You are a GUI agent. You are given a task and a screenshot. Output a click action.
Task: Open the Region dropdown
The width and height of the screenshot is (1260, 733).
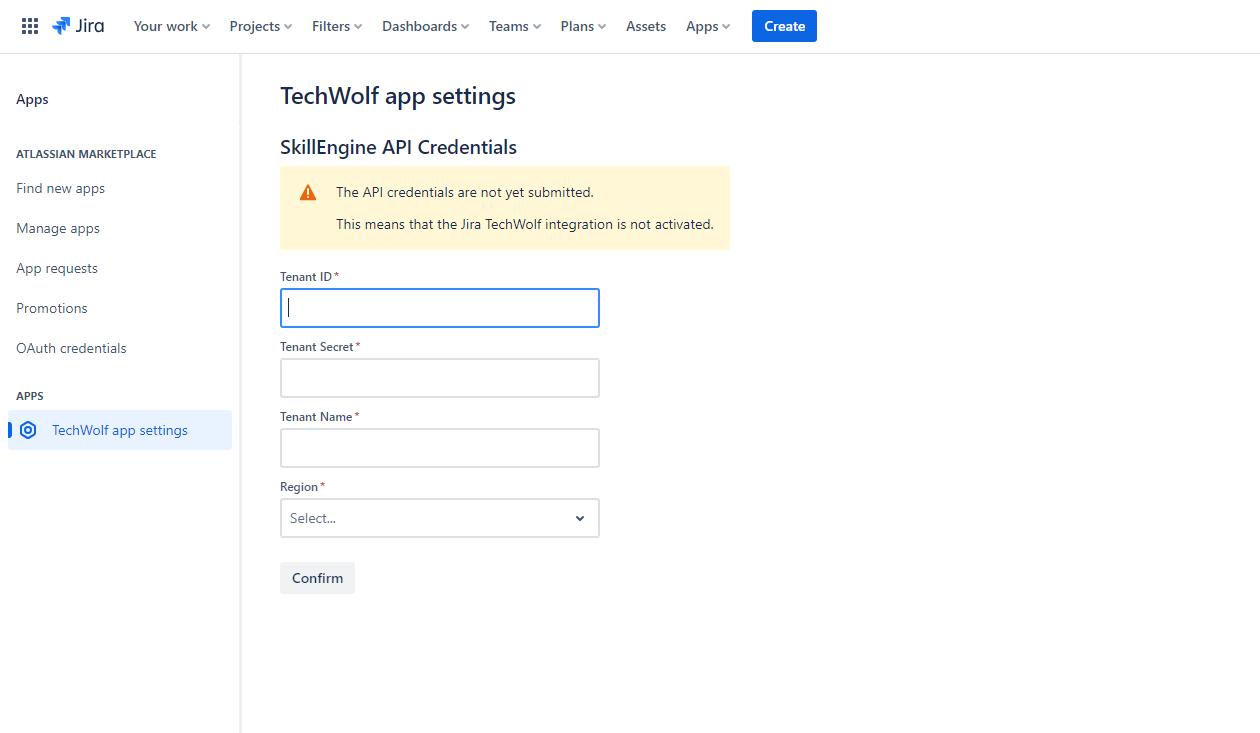click(439, 518)
